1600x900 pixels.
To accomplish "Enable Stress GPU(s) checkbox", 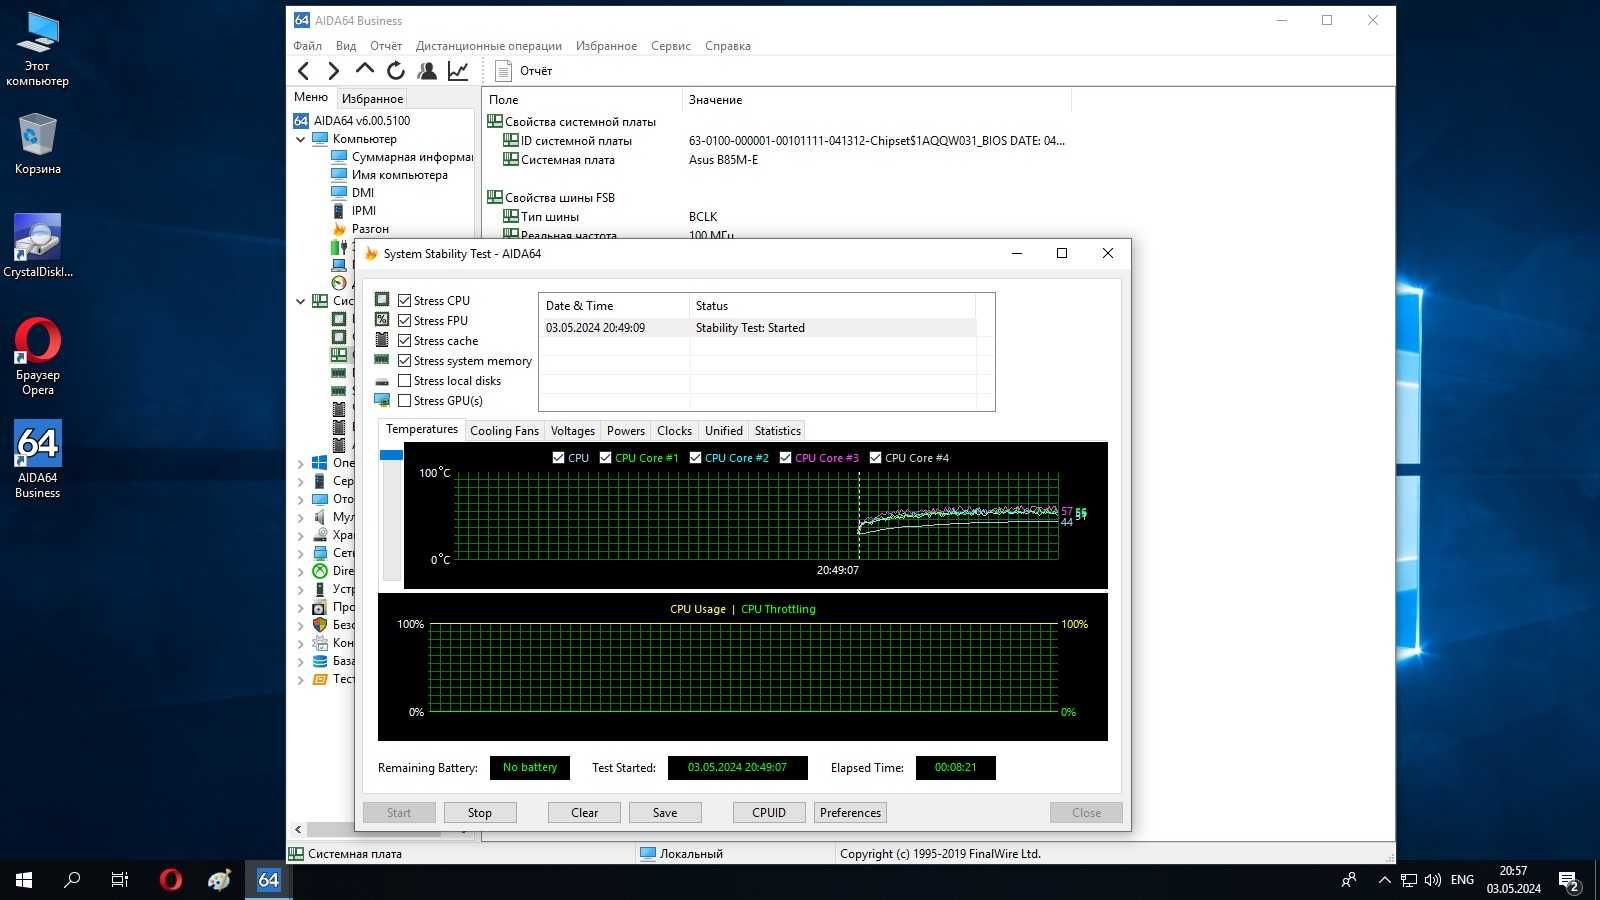I will 405,400.
